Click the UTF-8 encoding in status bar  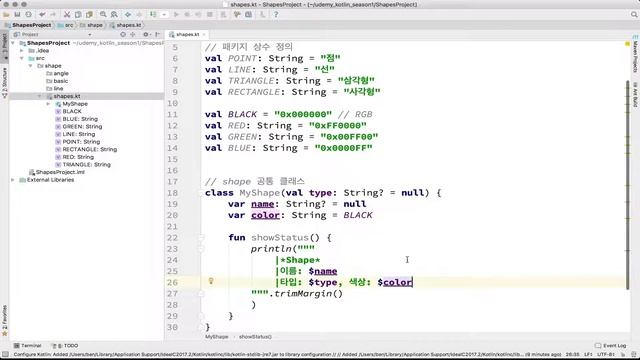pos(607,355)
